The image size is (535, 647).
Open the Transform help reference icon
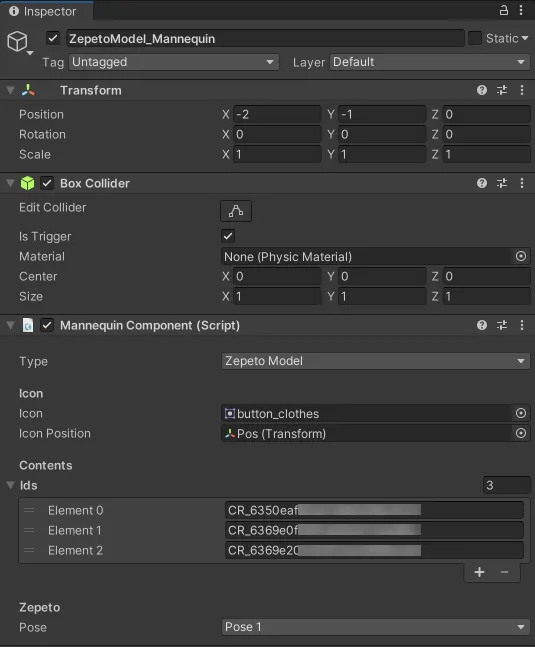point(482,90)
